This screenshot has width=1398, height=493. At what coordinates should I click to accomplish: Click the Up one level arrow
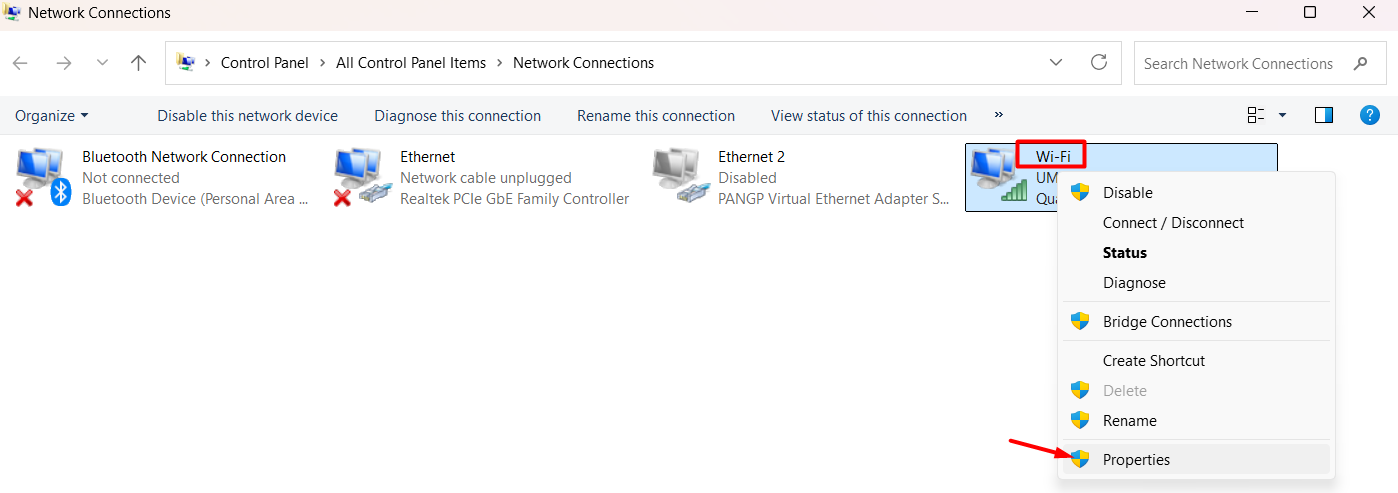click(139, 63)
